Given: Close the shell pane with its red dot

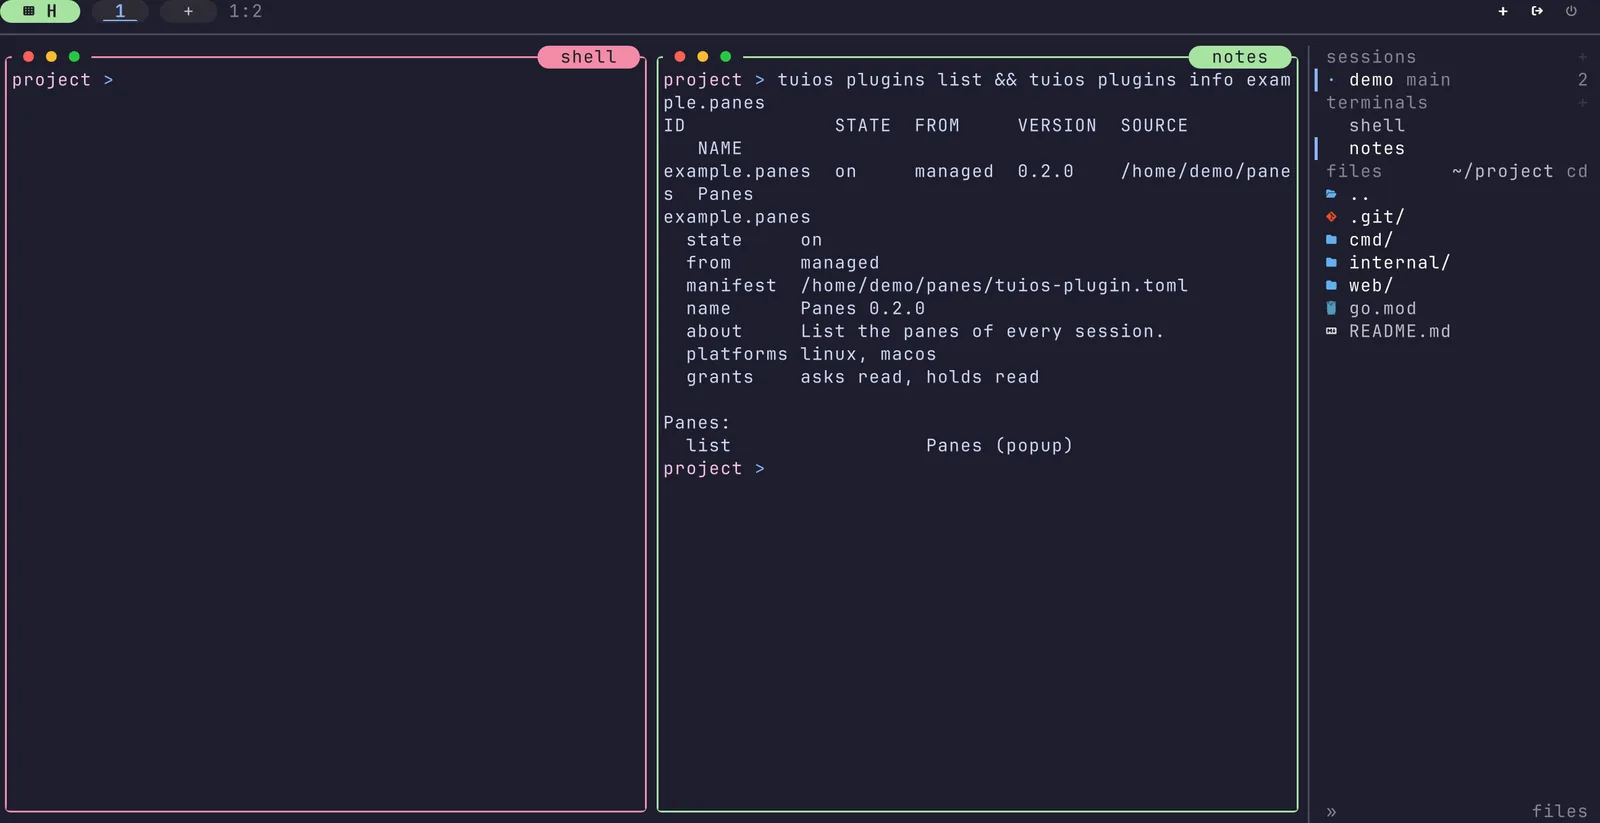Looking at the screenshot, I should (29, 57).
